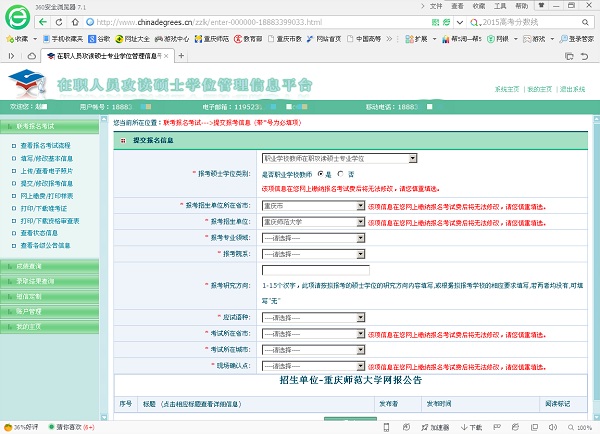
Task: Open the 帮助 menu
Action: 522,6
